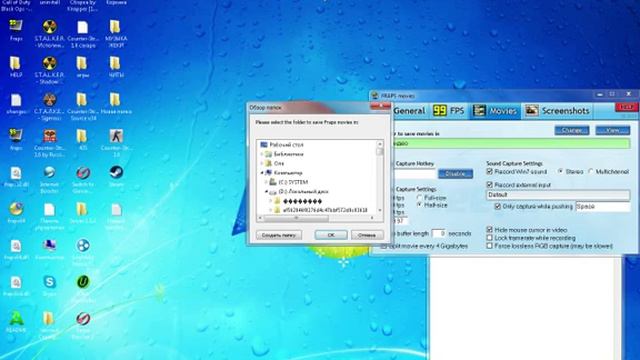Open the green U uninstaller icon
This screenshot has height=360, width=640.
[83, 282]
